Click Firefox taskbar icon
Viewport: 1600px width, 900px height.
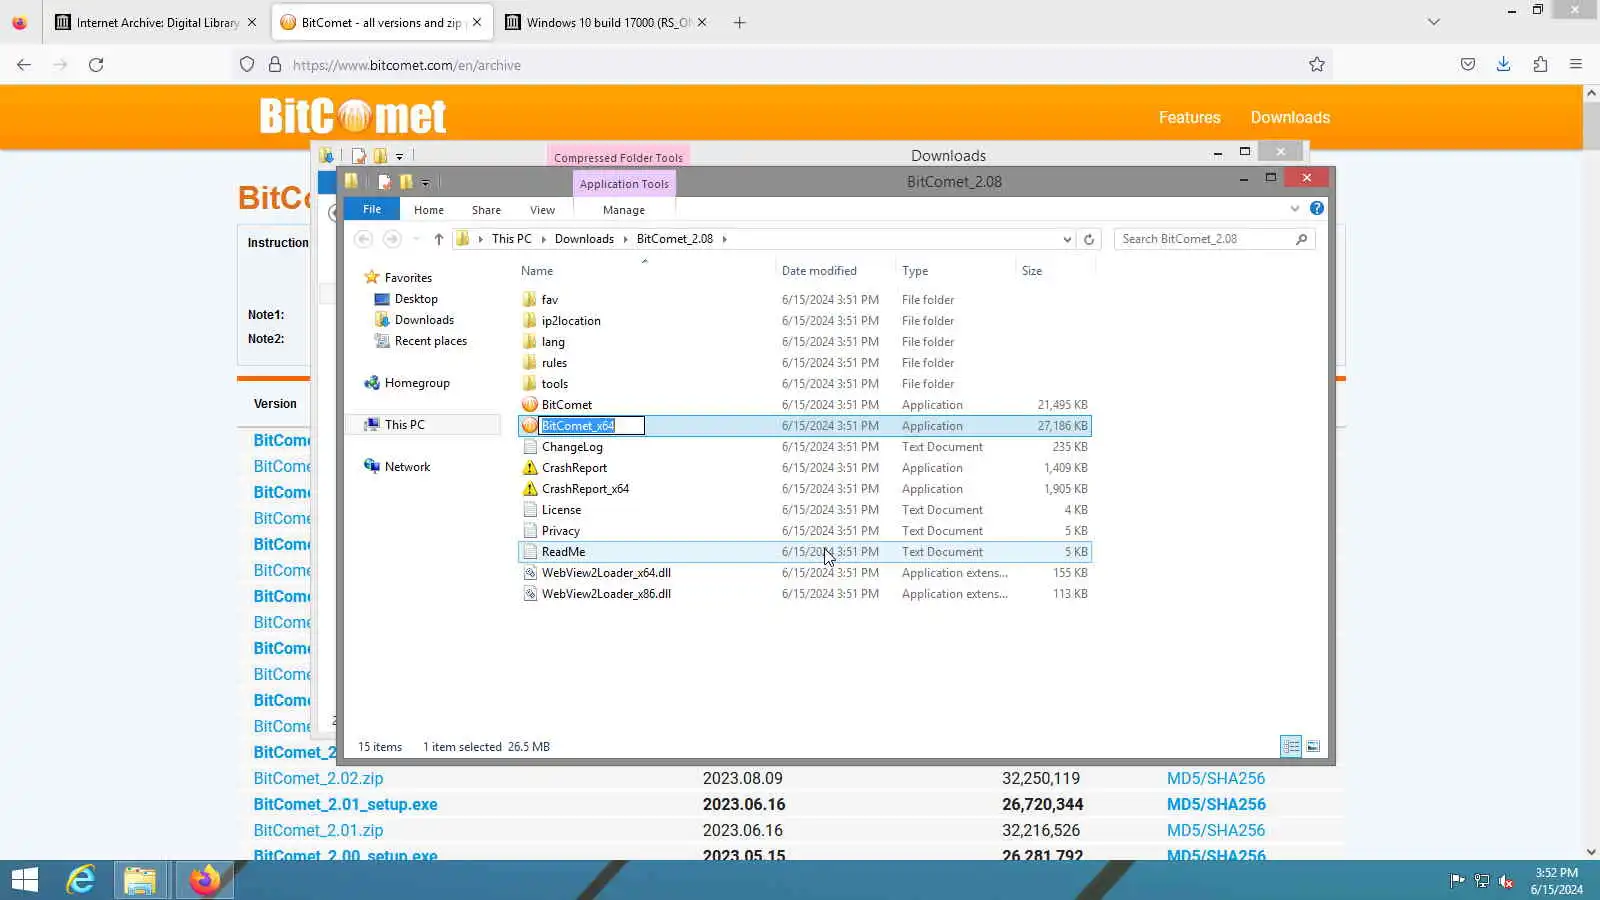pyautogui.click(x=205, y=880)
